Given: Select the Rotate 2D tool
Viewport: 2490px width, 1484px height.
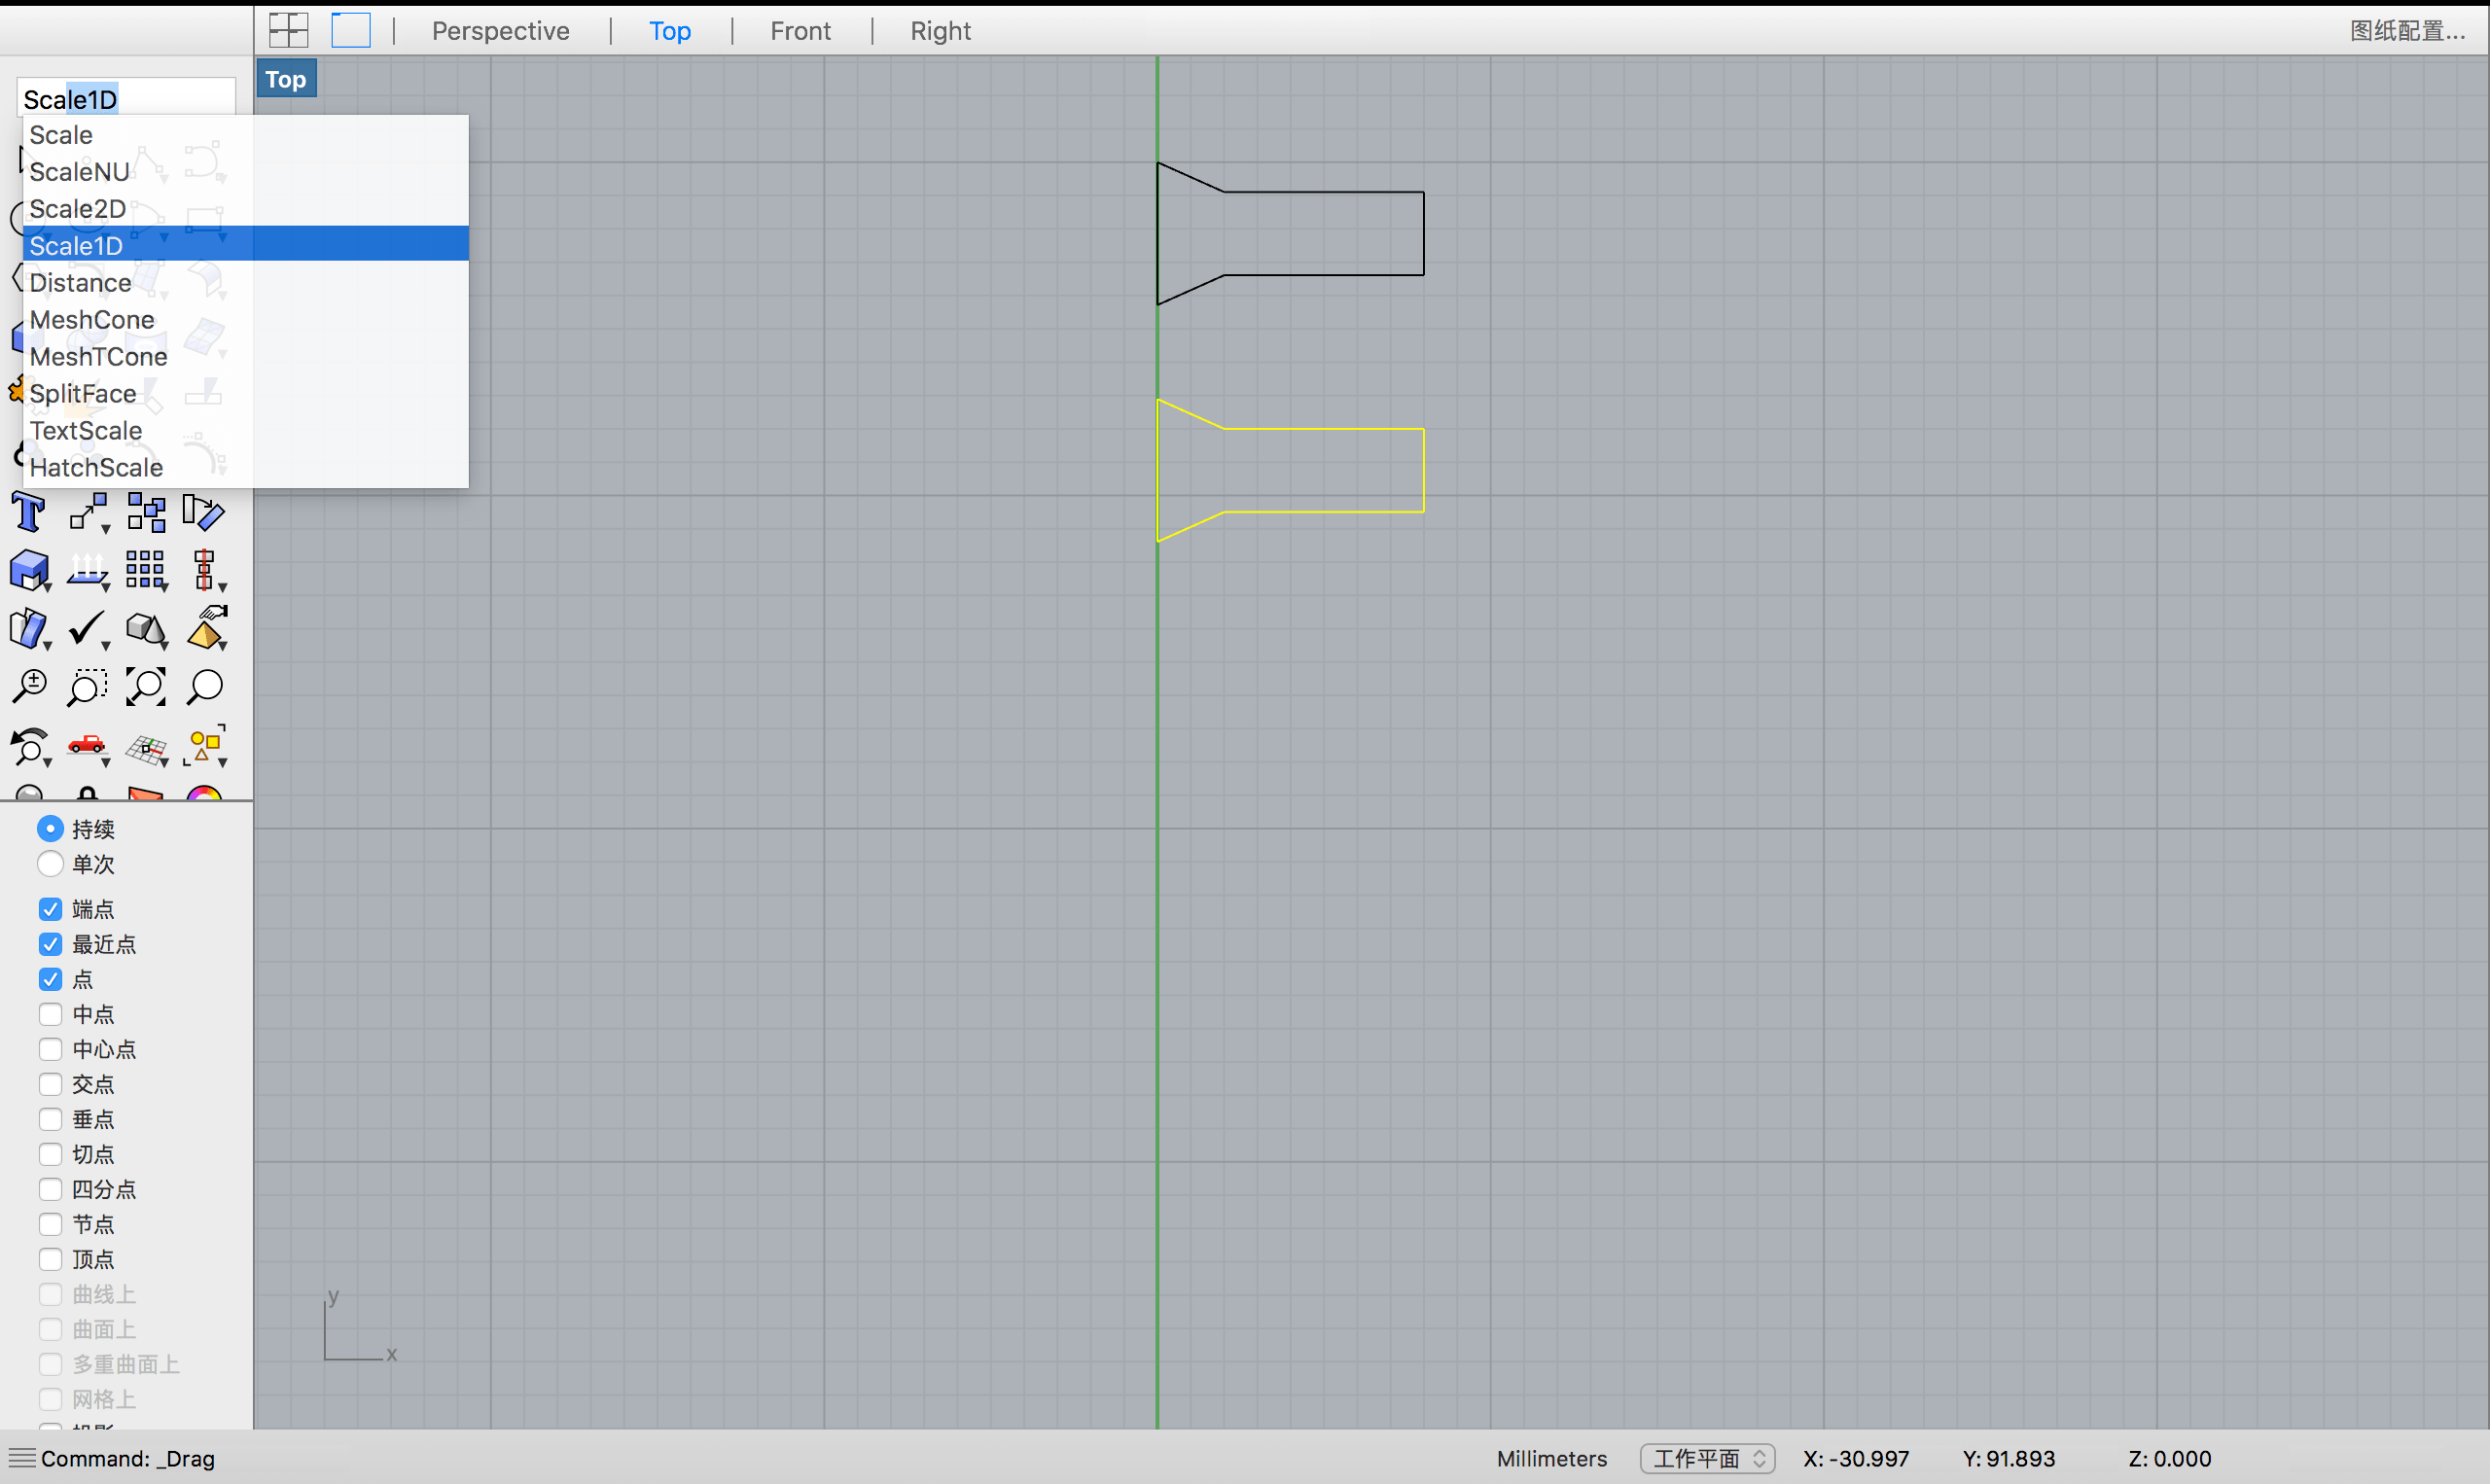Looking at the screenshot, I should coord(204,513).
